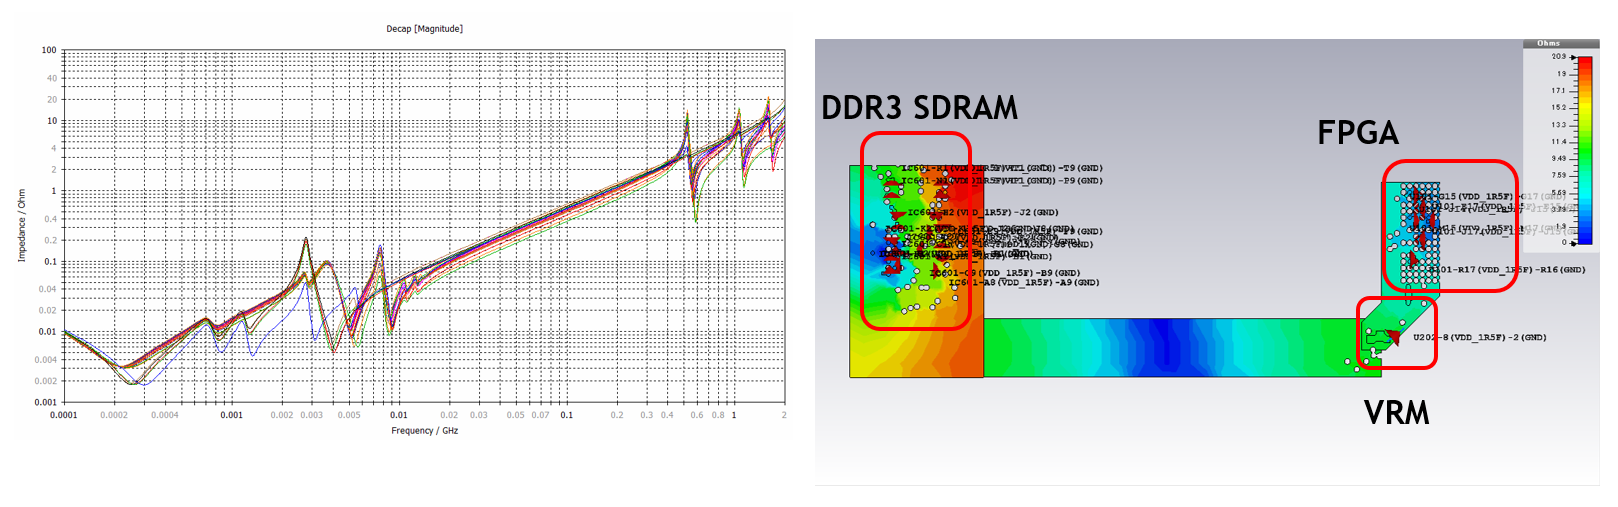Select the 'Decap [Magnitude]' plot title
The image size is (1618, 507).
tap(425, 29)
